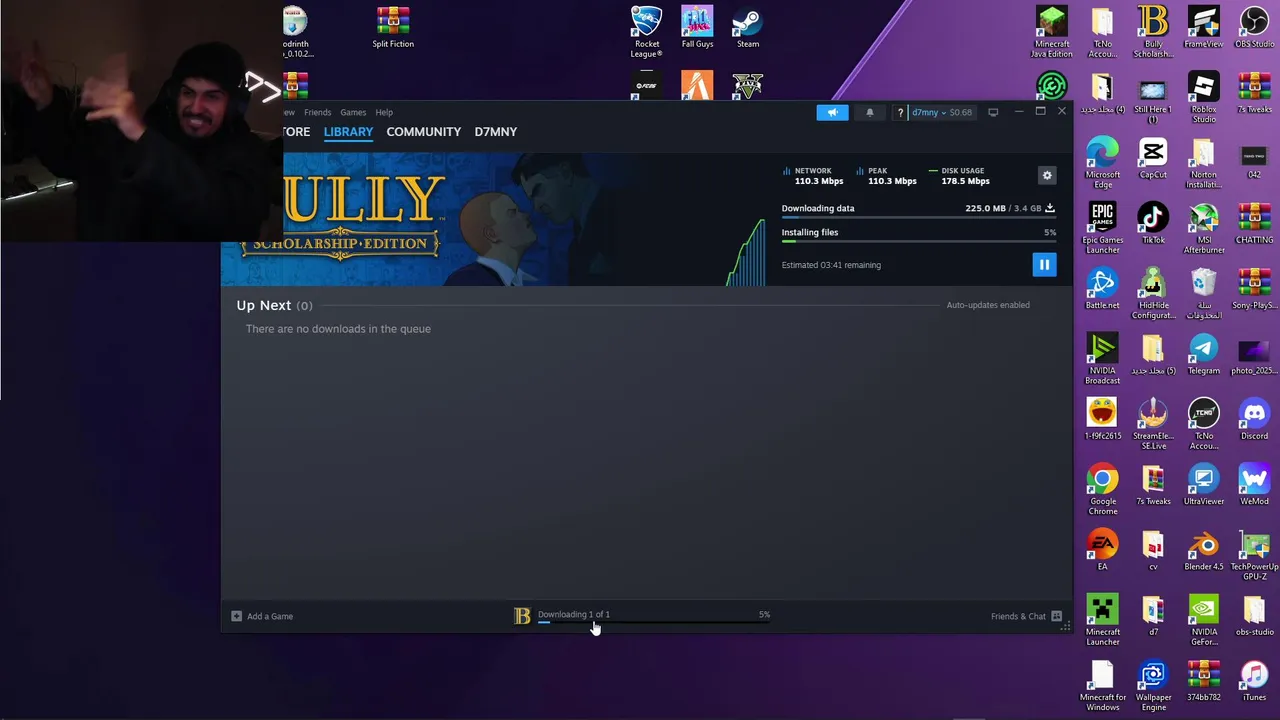Click the DISK USAGE 178.5 Mbps readout
This screenshot has height=720, width=1280.
tap(960, 176)
